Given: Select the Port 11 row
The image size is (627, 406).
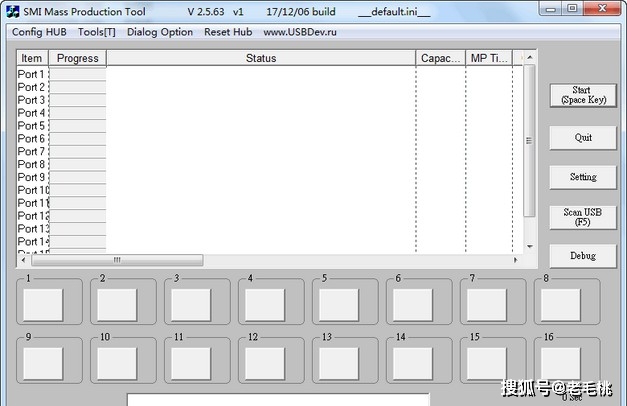Looking at the screenshot, I should pos(270,203).
